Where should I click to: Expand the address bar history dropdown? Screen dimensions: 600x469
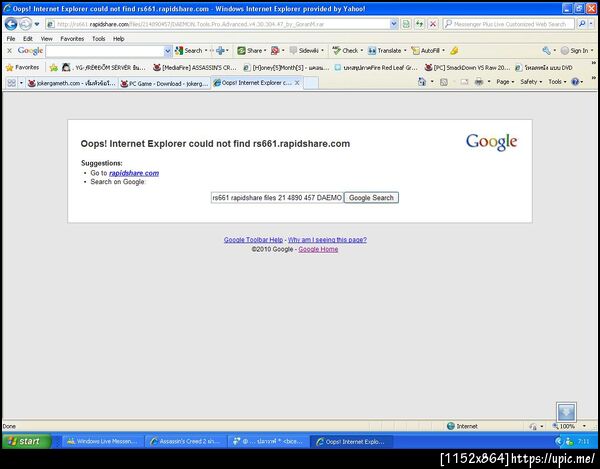pyautogui.click(x=394, y=24)
